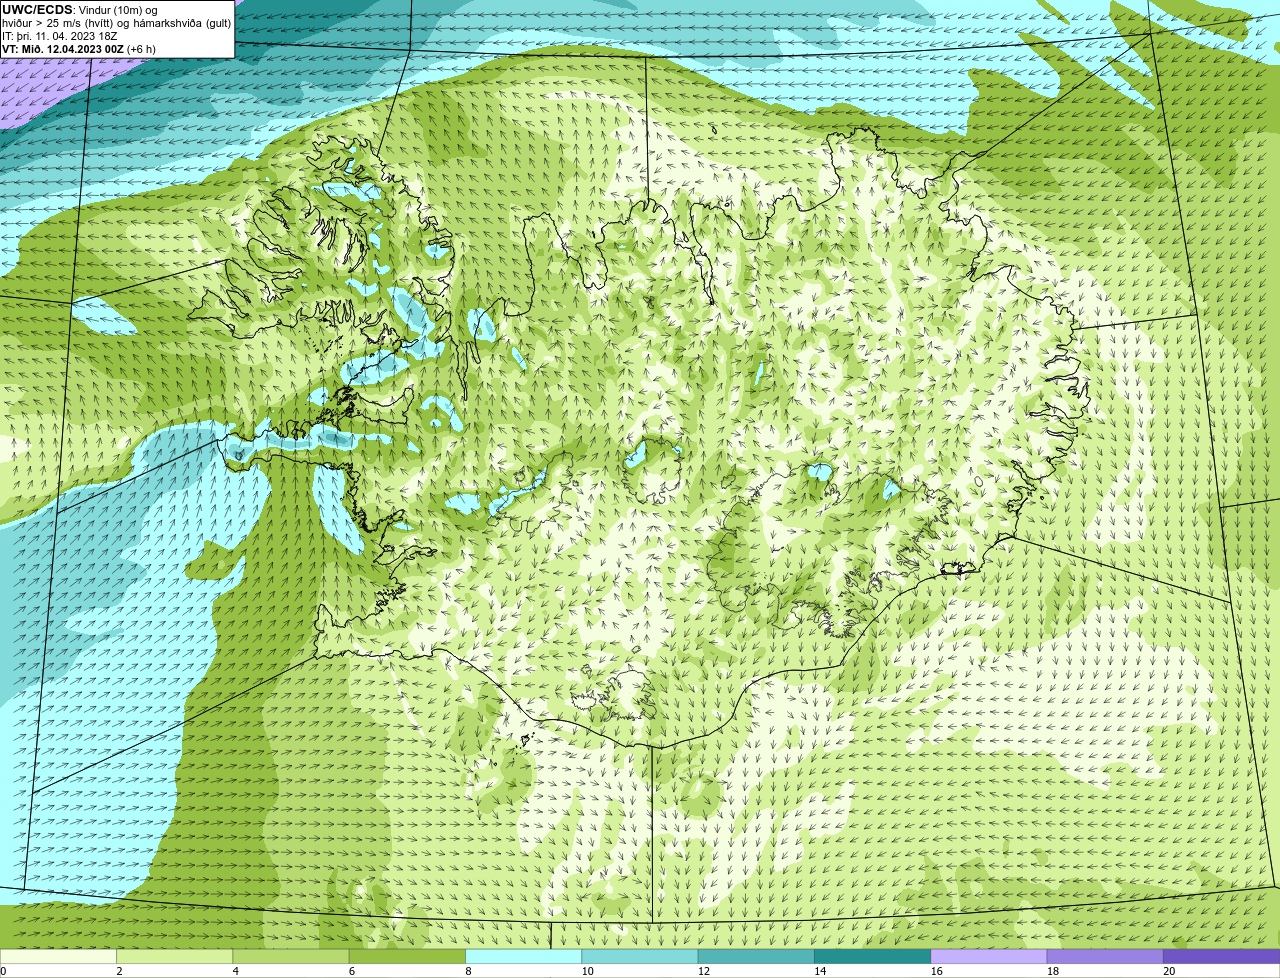Click the above-20 m/s dark purple legend swatch

tap(1222, 957)
